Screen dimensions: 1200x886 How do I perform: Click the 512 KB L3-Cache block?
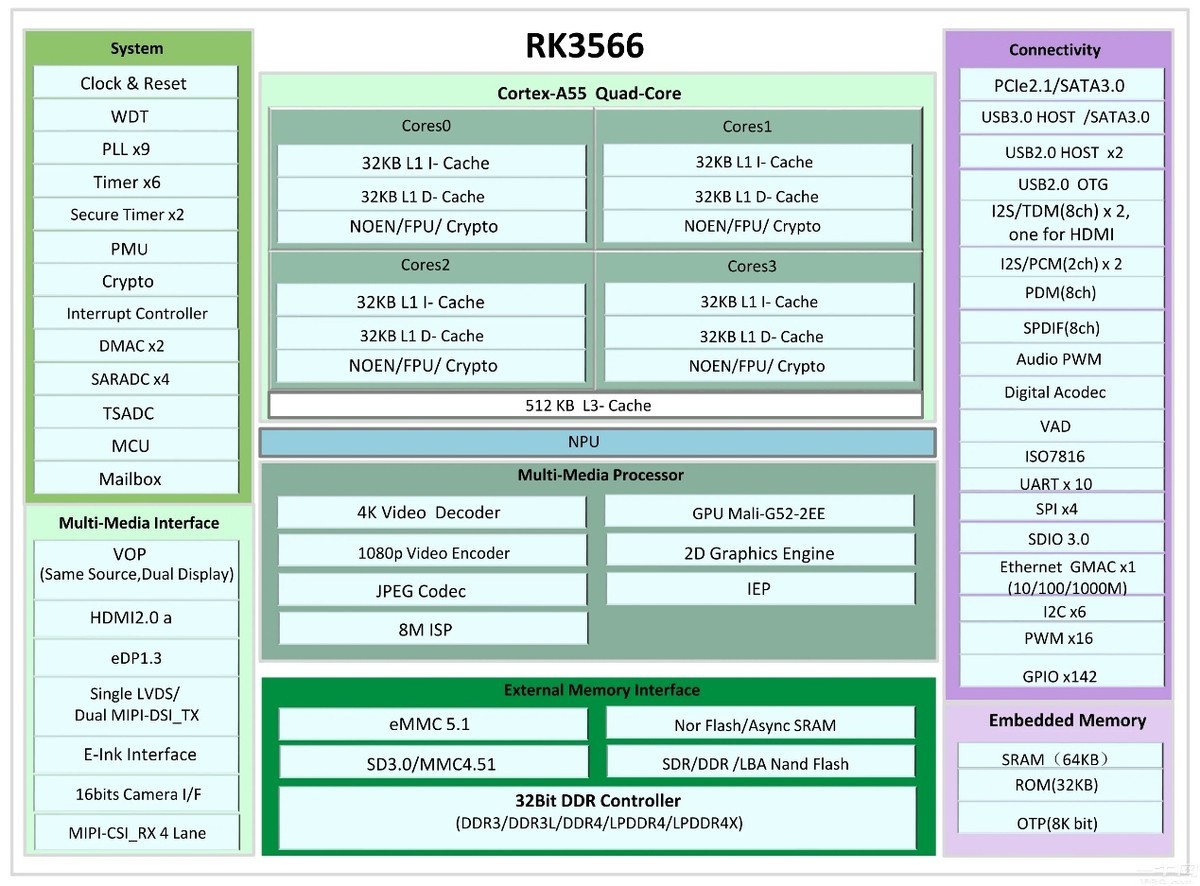595,405
